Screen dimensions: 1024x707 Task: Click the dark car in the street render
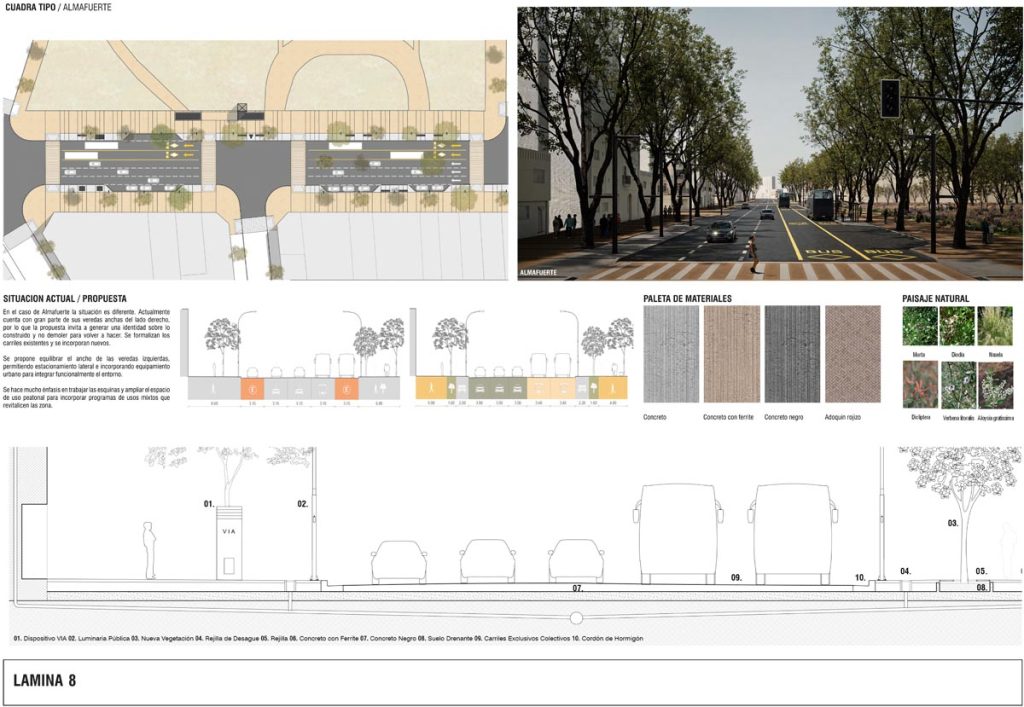721,231
